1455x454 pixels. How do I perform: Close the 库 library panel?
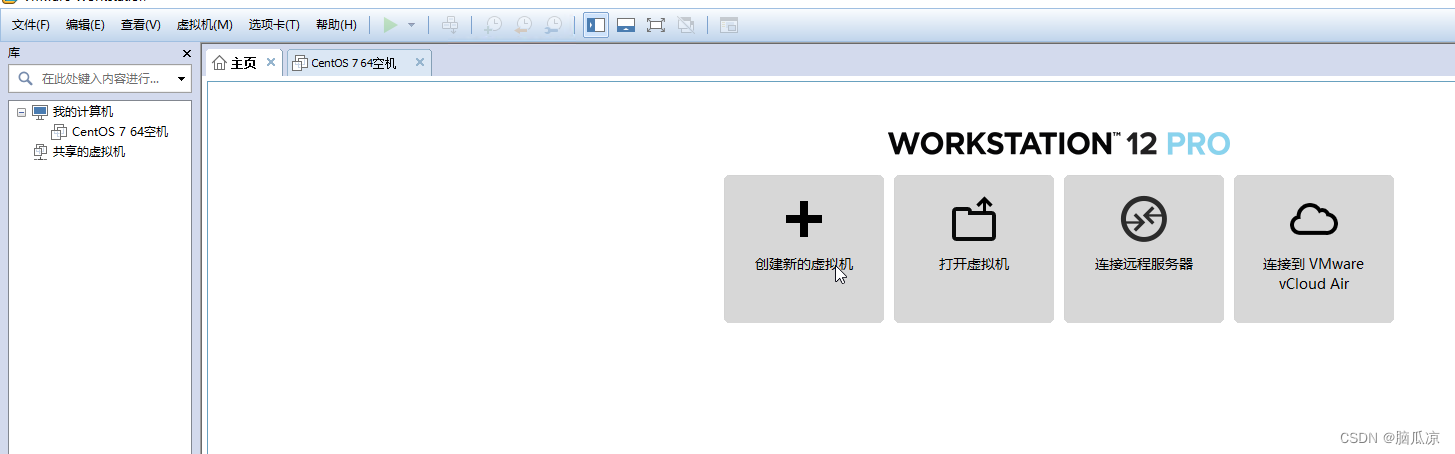click(186, 53)
